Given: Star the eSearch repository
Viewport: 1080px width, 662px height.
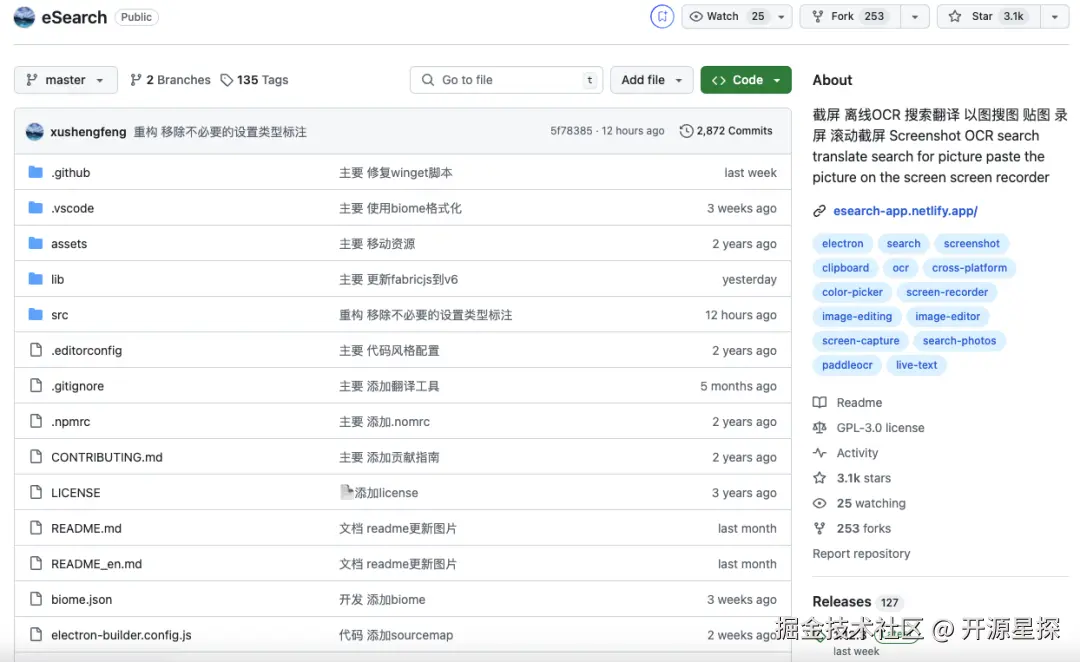Looking at the screenshot, I should [988, 17].
